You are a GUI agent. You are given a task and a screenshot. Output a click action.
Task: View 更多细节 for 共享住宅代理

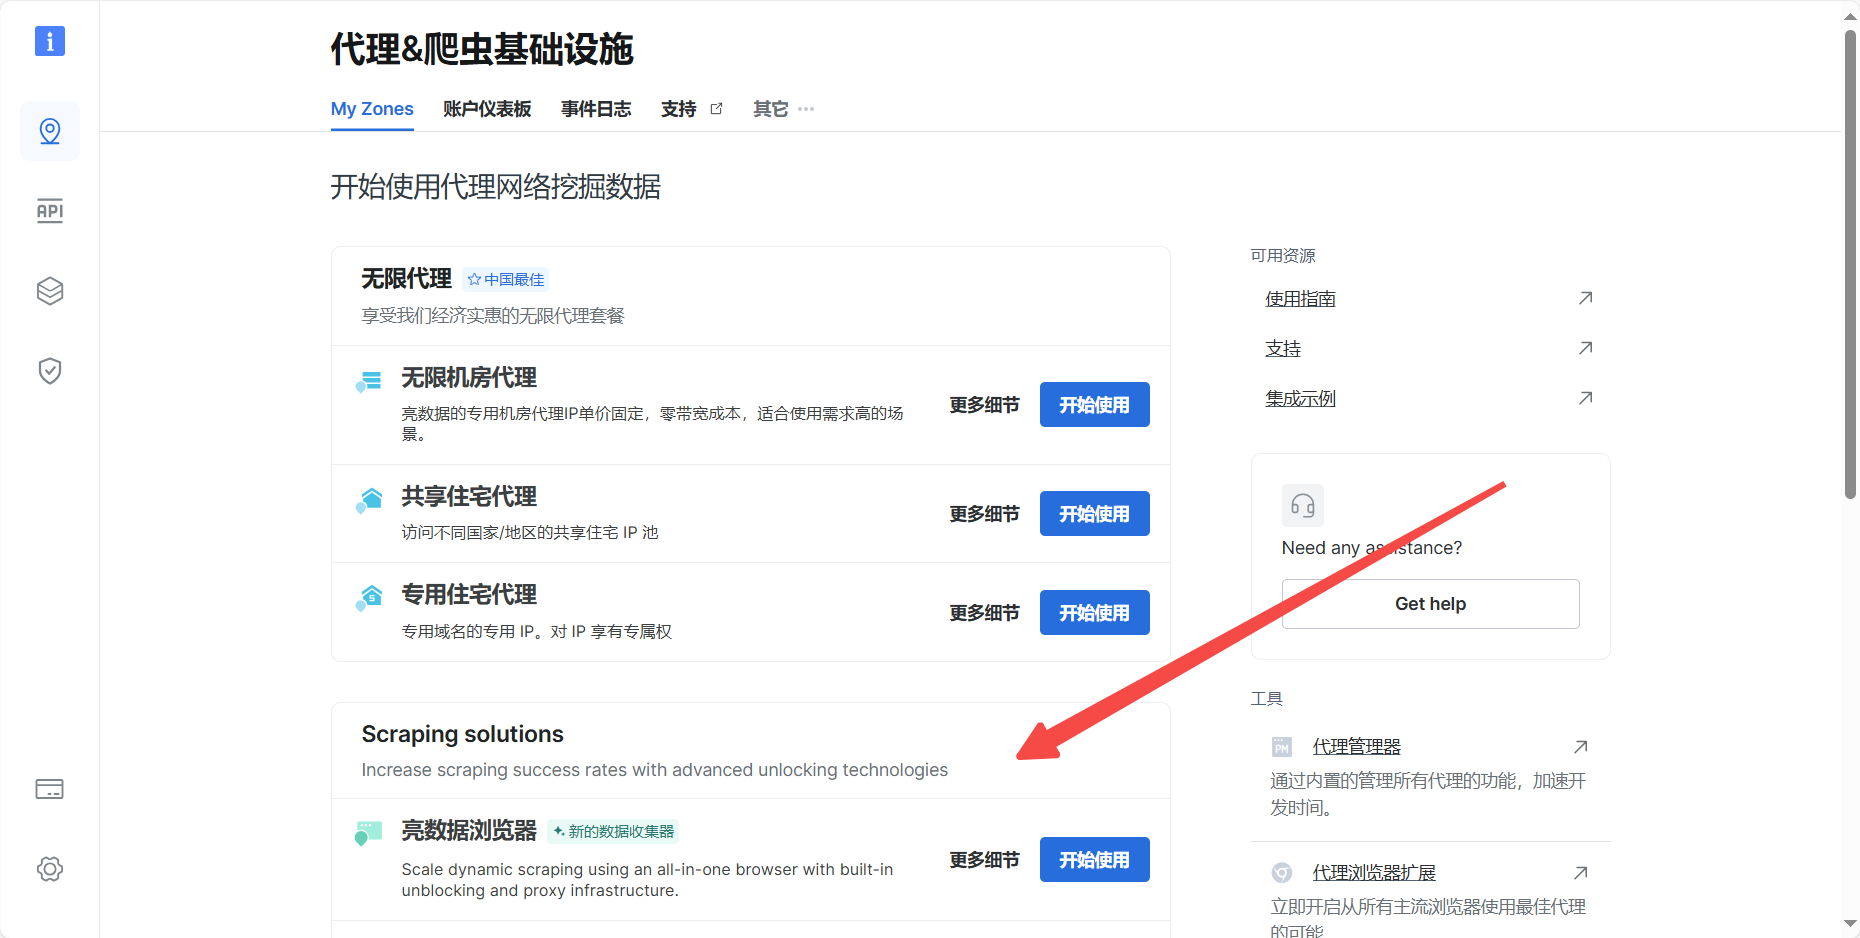pyautogui.click(x=985, y=514)
